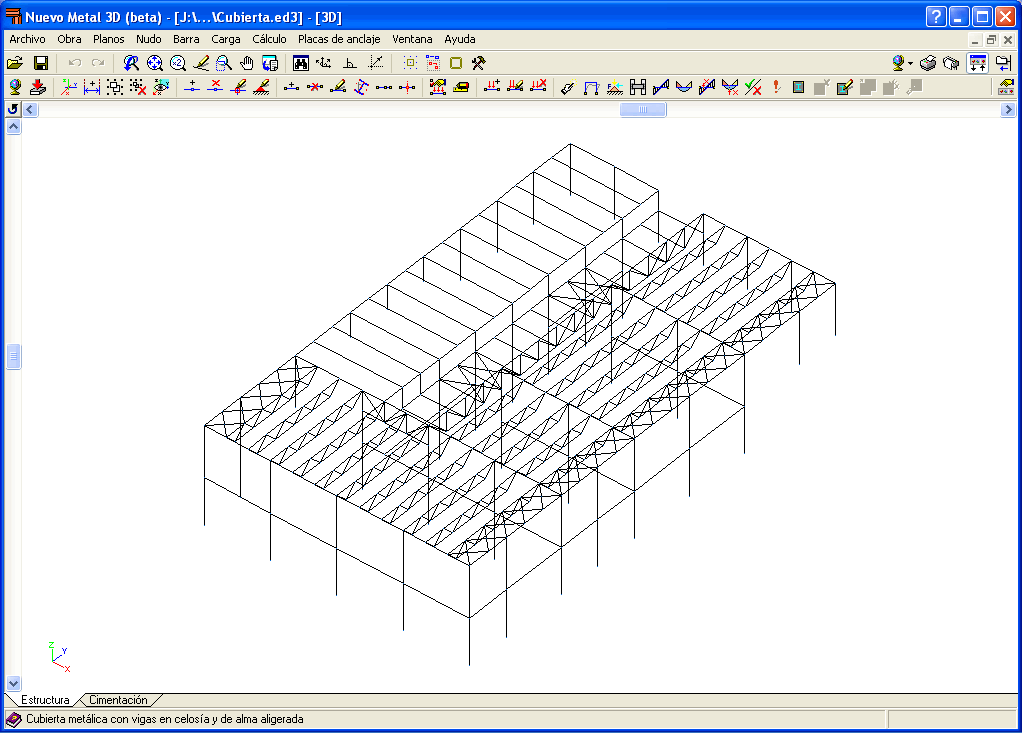Select the Estructura tab
Viewport: 1022px width, 733px height.
pos(44,700)
